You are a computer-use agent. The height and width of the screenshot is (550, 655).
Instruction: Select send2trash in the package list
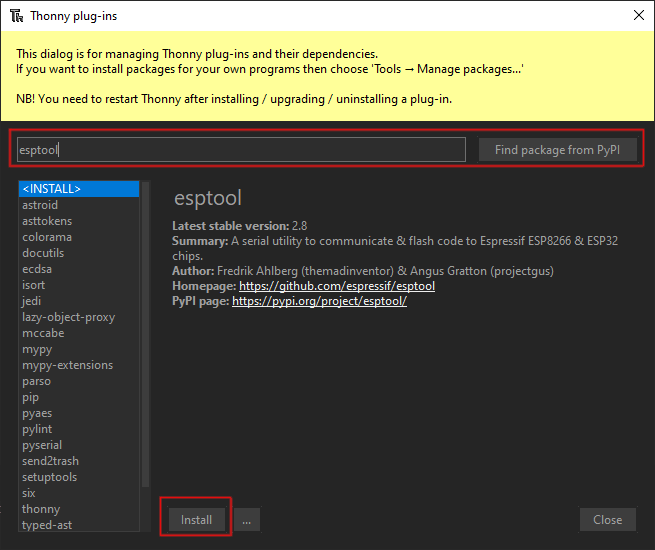pos(79,461)
